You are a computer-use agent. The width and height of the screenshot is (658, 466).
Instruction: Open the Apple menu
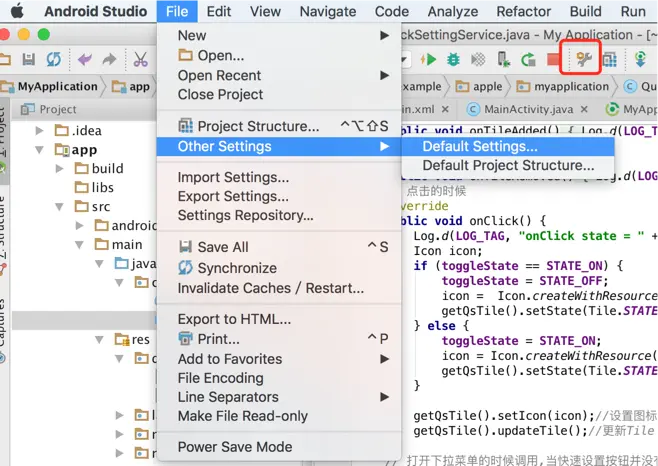point(17,11)
